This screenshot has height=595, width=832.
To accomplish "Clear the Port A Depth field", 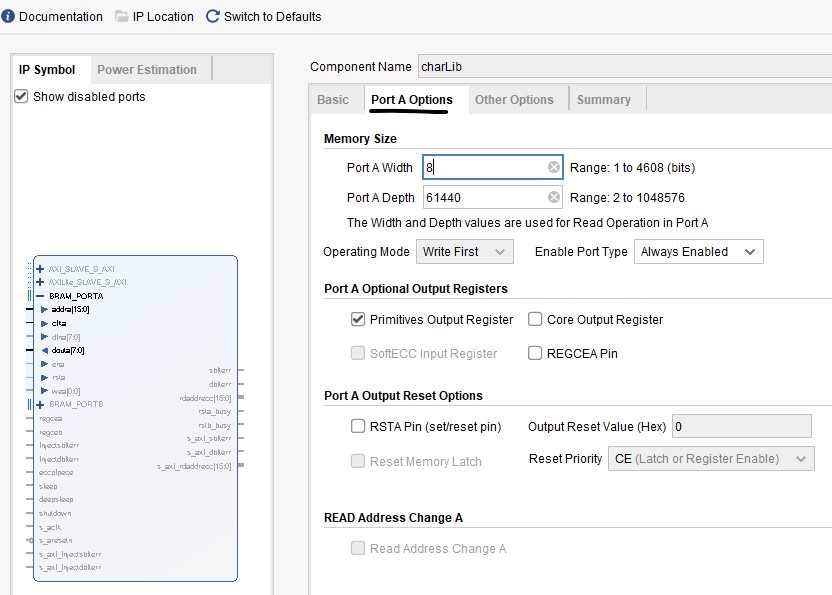I will tap(554, 197).
